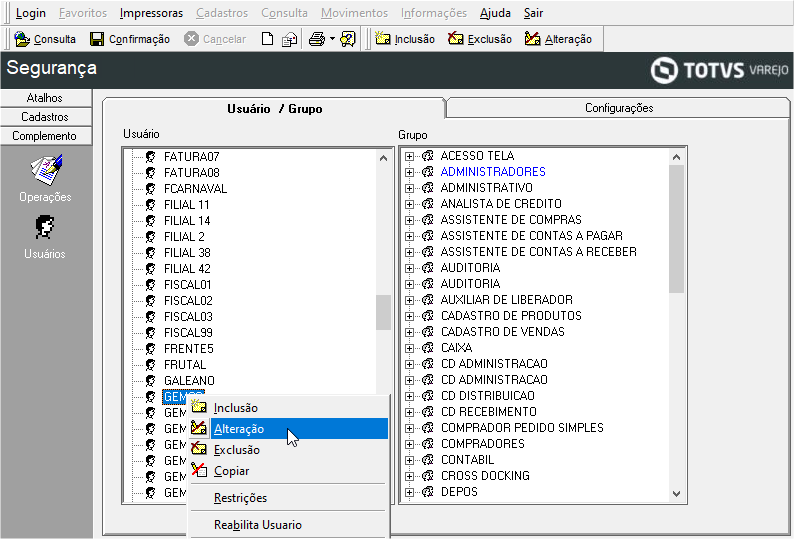Expand the ACESSO TELA group
The image size is (794, 539).
409,157
